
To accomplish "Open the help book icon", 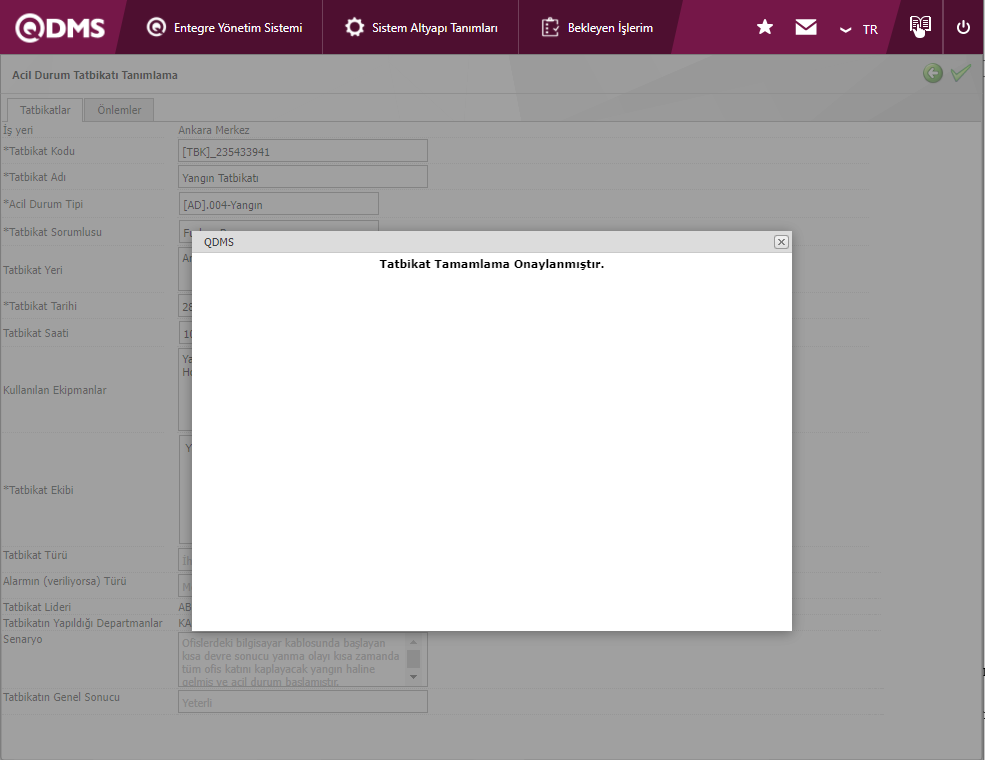I will pyautogui.click(x=920, y=26).
